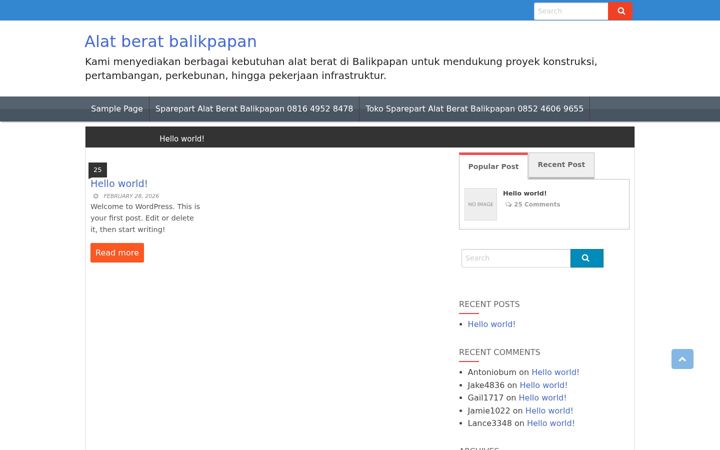This screenshot has width=720, height=450.
Task: Open Hello world! link in Lance3348's comment
Action: coord(551,423)
